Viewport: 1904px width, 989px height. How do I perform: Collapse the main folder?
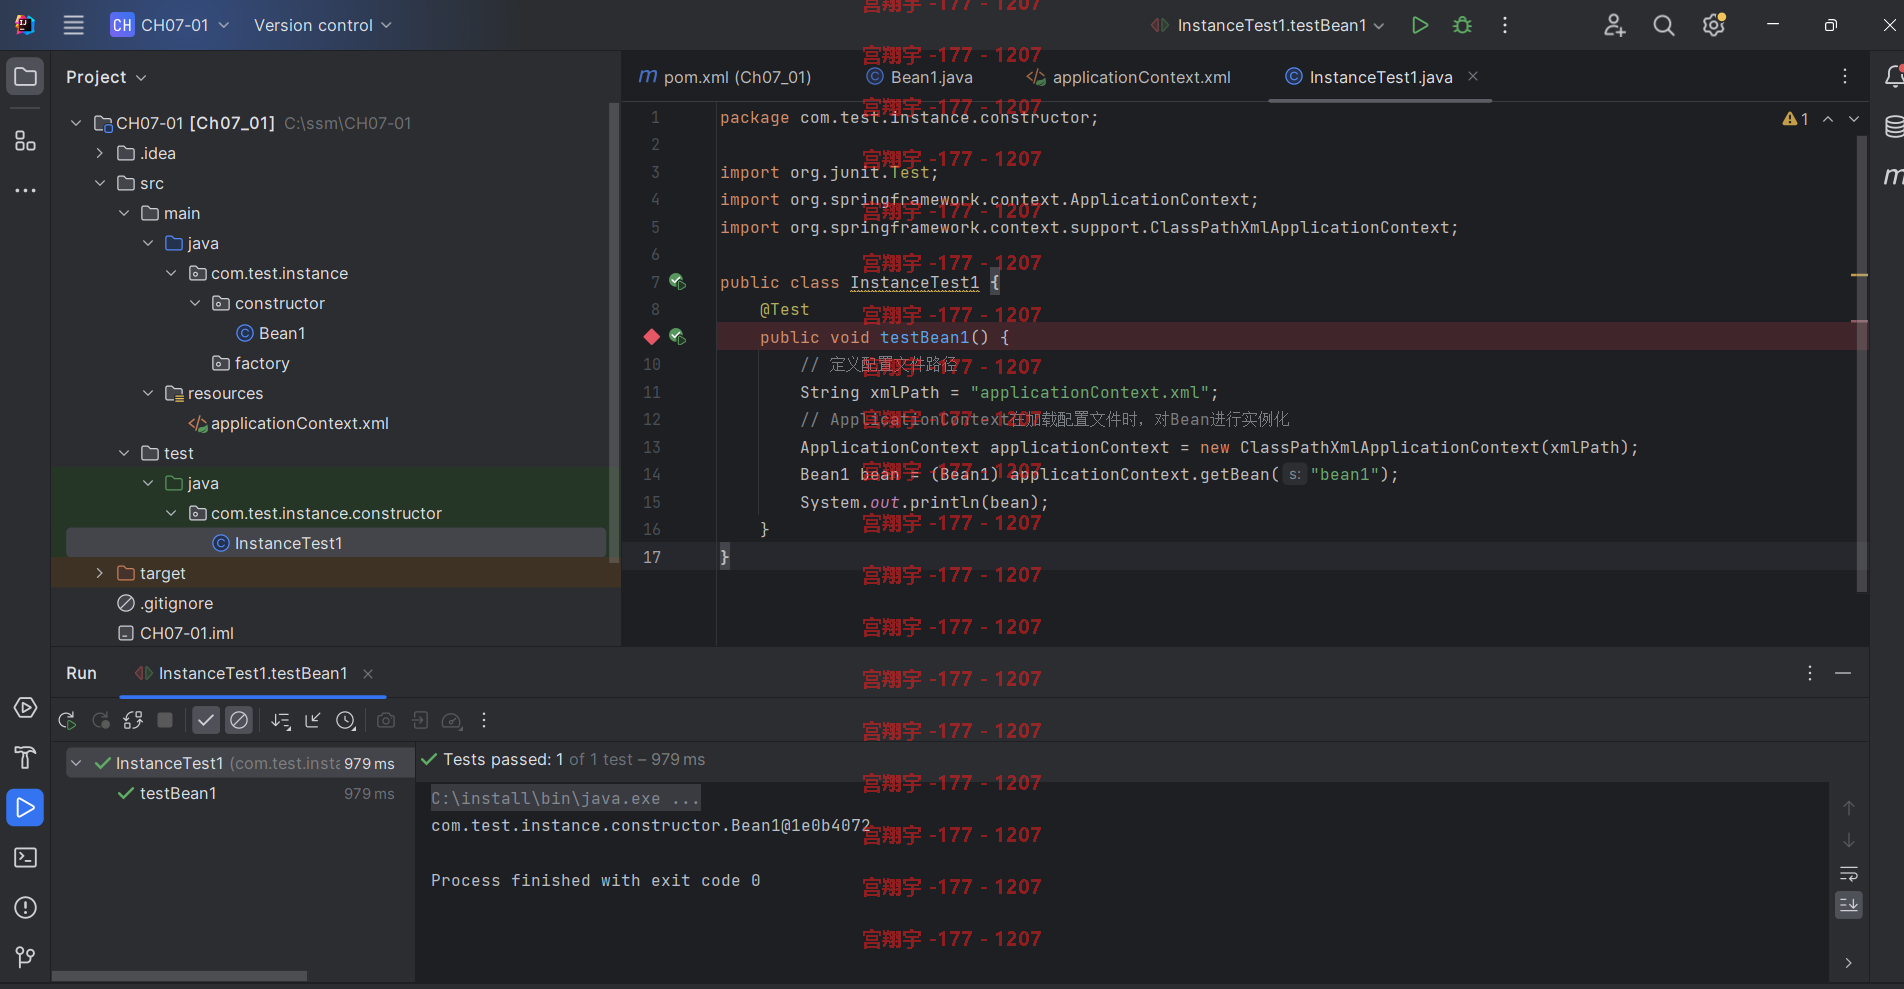pyautogui.click(x=124, y=213)
